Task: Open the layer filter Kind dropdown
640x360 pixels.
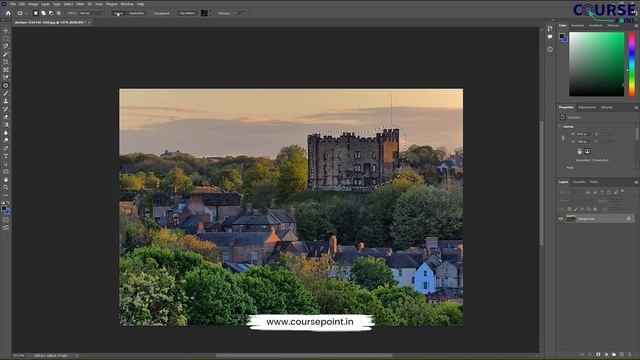Action: click(x=571, y=192)
